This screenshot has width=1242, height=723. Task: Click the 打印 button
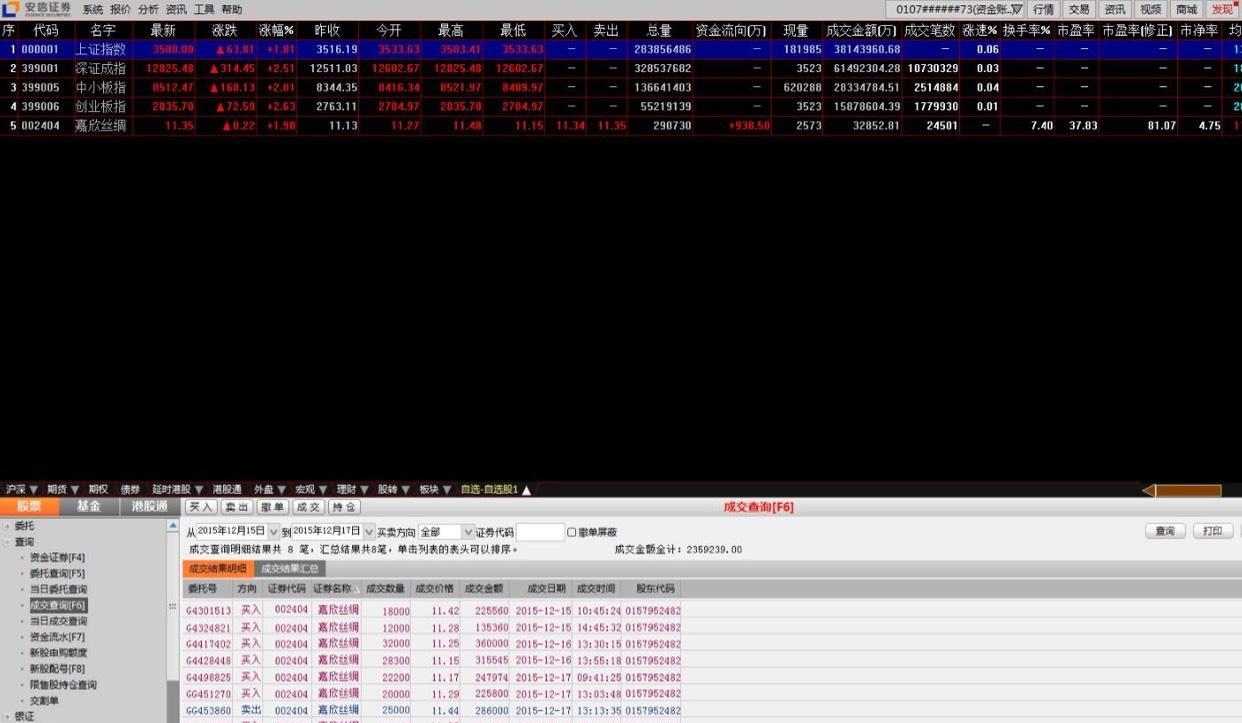(x=1213, y=531)
